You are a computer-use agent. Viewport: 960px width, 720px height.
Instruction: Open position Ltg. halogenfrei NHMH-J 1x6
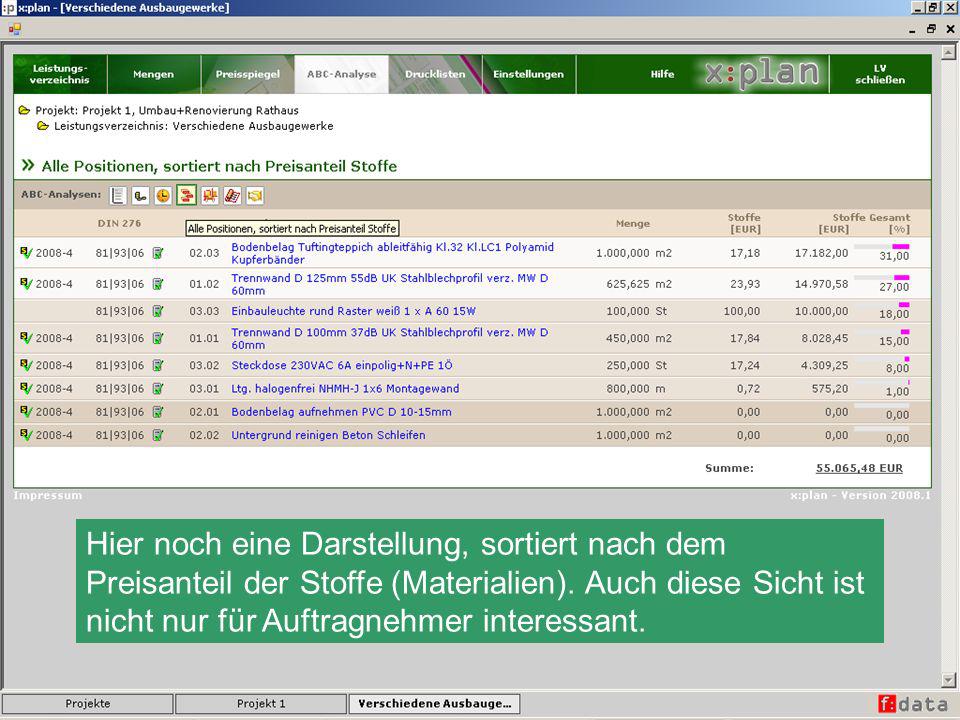345,389
